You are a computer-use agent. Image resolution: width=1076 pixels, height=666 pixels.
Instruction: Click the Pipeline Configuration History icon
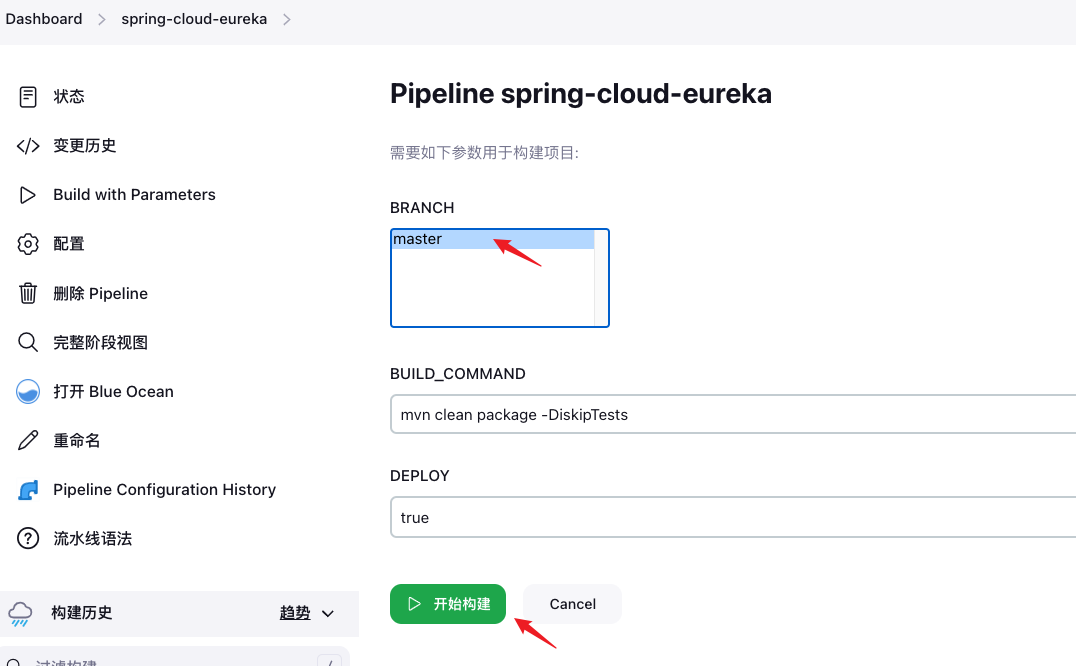pyautogui.click(x=28, y=490)
